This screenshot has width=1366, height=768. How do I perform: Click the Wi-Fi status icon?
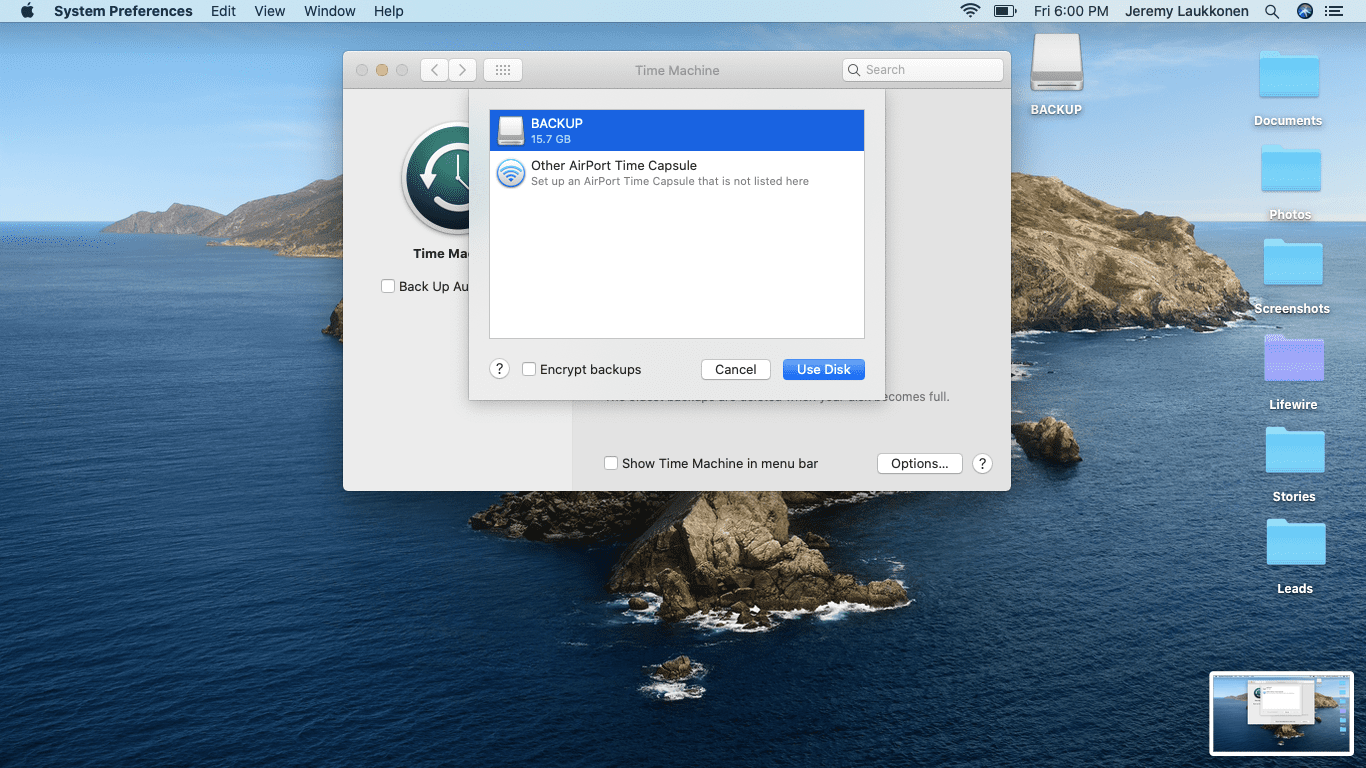coord(970,11)
